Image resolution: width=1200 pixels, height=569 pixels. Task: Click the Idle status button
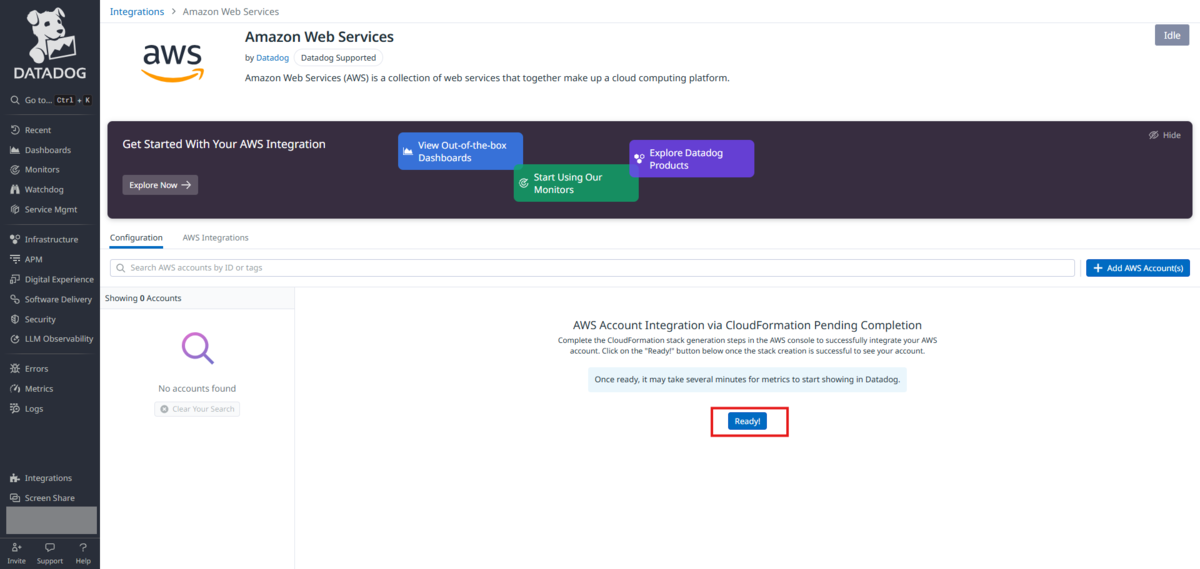point(1172,36)
